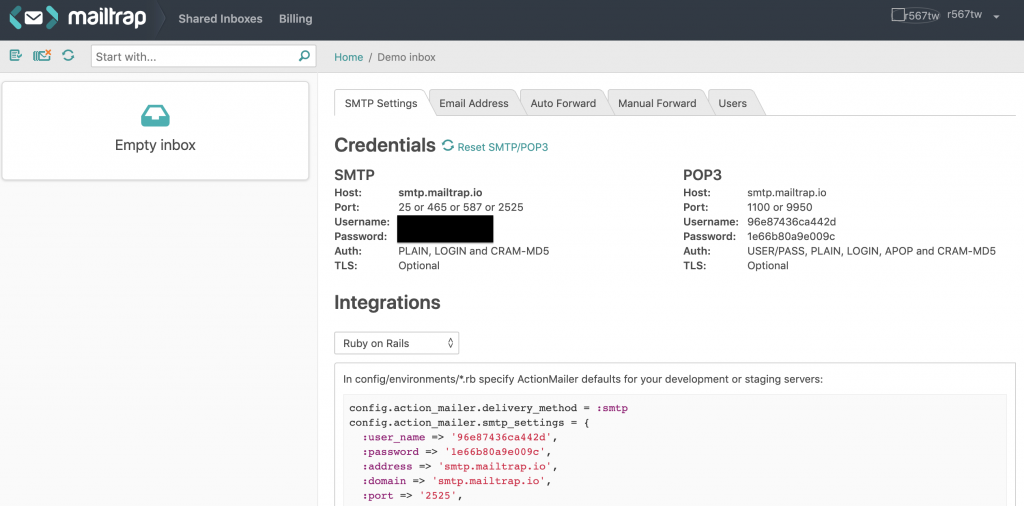Click the Mailtrap logo

click(x=77, y=18)
